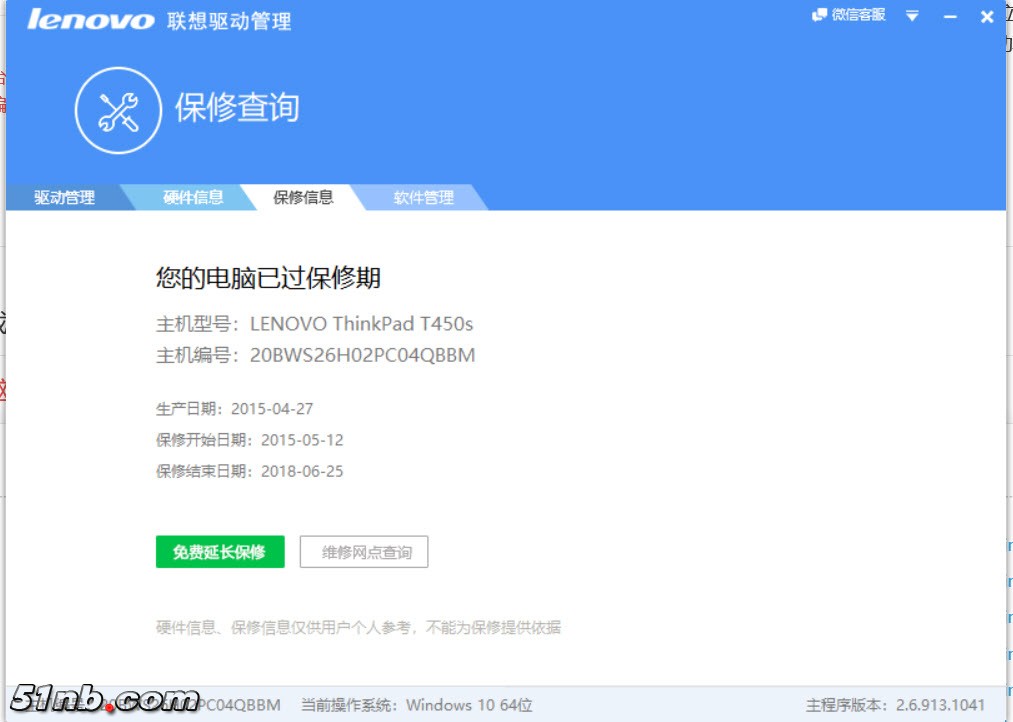This screenshot has height=722, width=1013.
Task: Click the 保修查询 page heading
Action: 236,107
